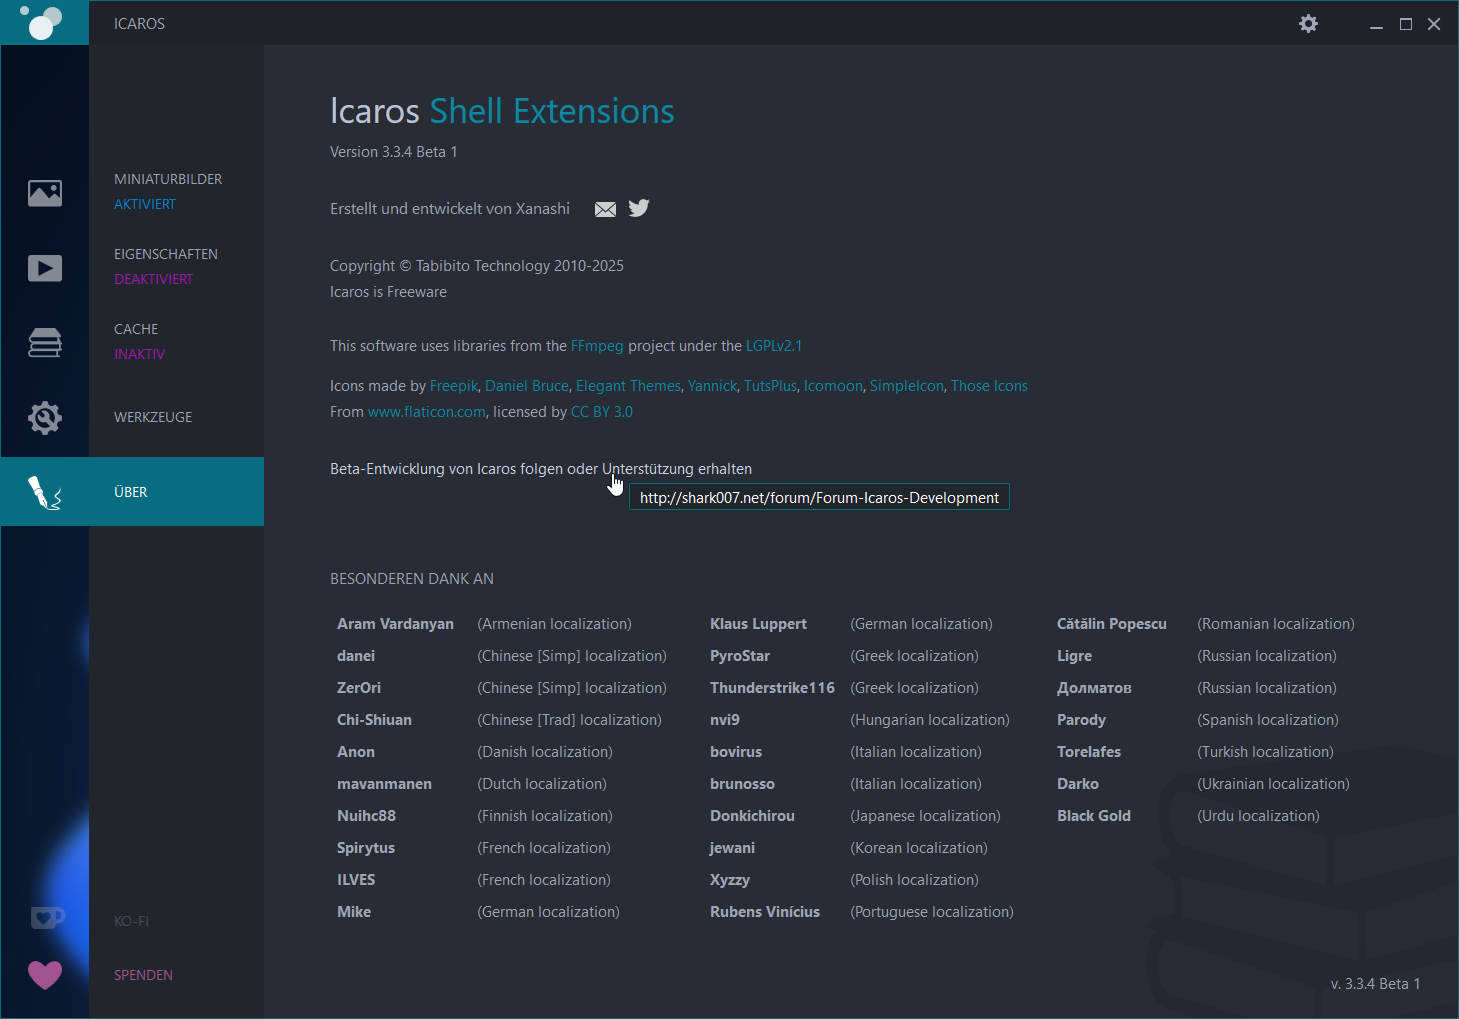Open the Freepik link
The height and width of the screenshot is (1019, 1459).
(454, 386)
